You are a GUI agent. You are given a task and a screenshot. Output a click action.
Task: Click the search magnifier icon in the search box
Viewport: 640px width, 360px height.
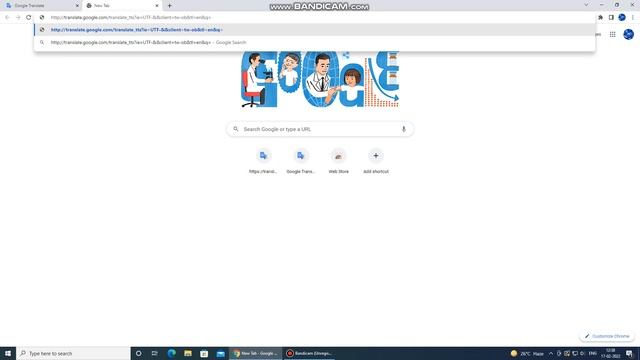(236, 129)
